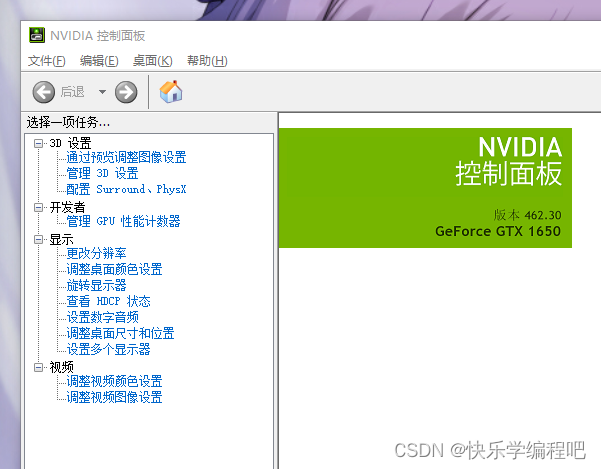Screen dimensions: 601x469
Task: Open the back history dropdown arrow
Action: tap(102, 92)
